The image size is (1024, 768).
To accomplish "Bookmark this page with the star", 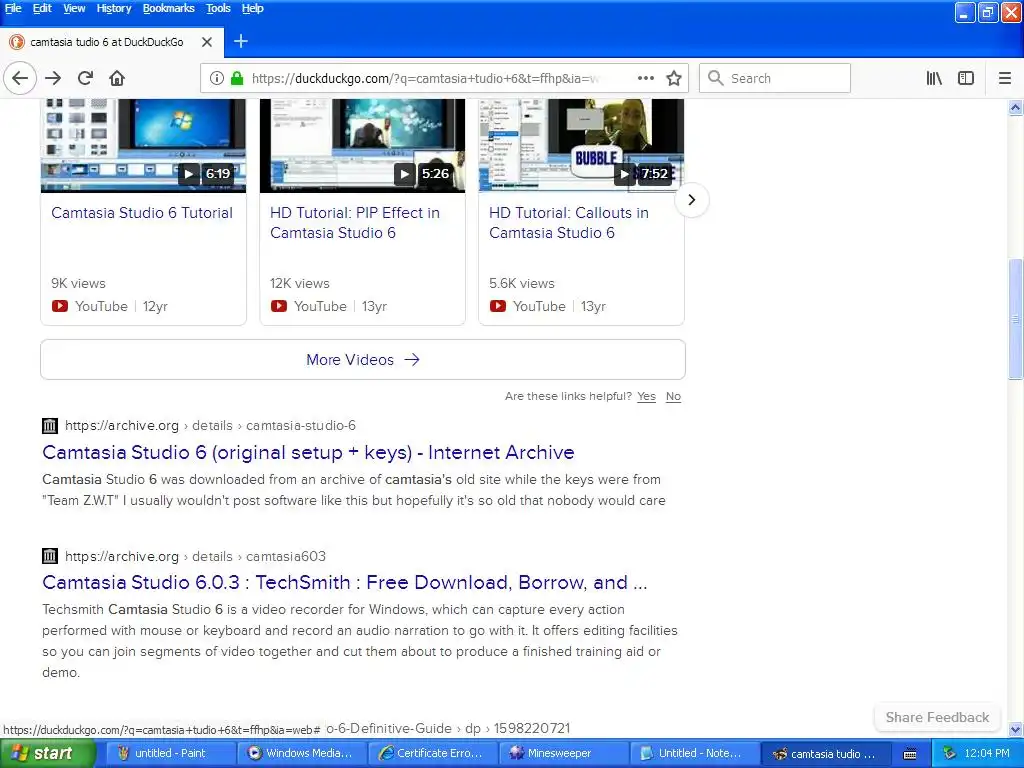I will pyautogui.click(x=674, y=78).
